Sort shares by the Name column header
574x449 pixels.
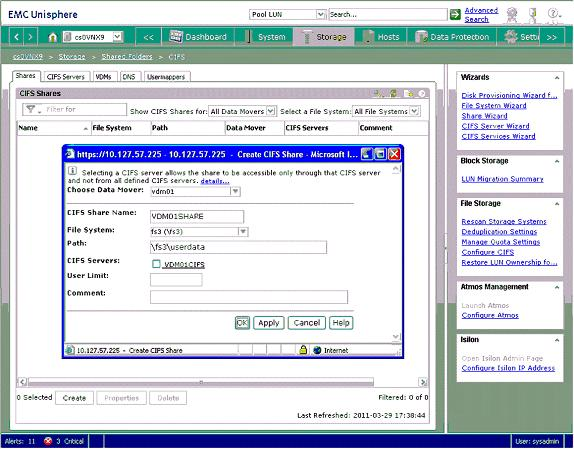point(54,128)
